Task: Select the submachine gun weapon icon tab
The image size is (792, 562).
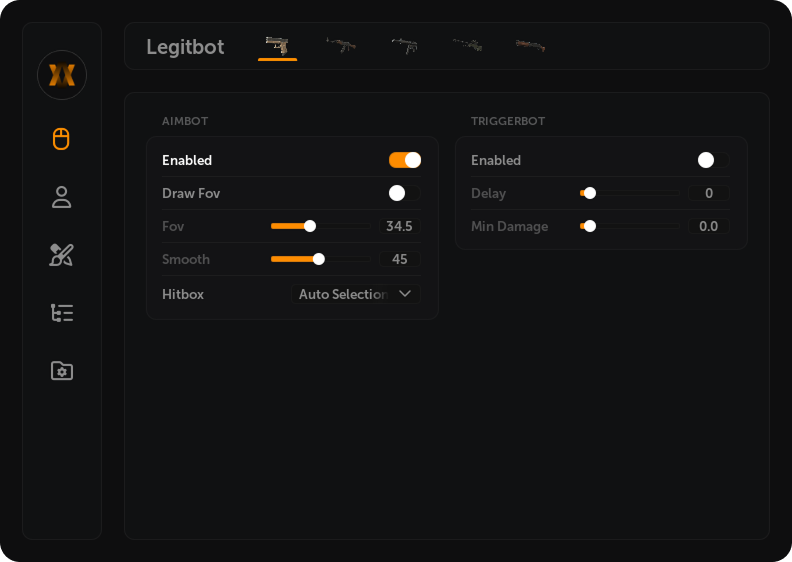Action: (x=404, y=45)
